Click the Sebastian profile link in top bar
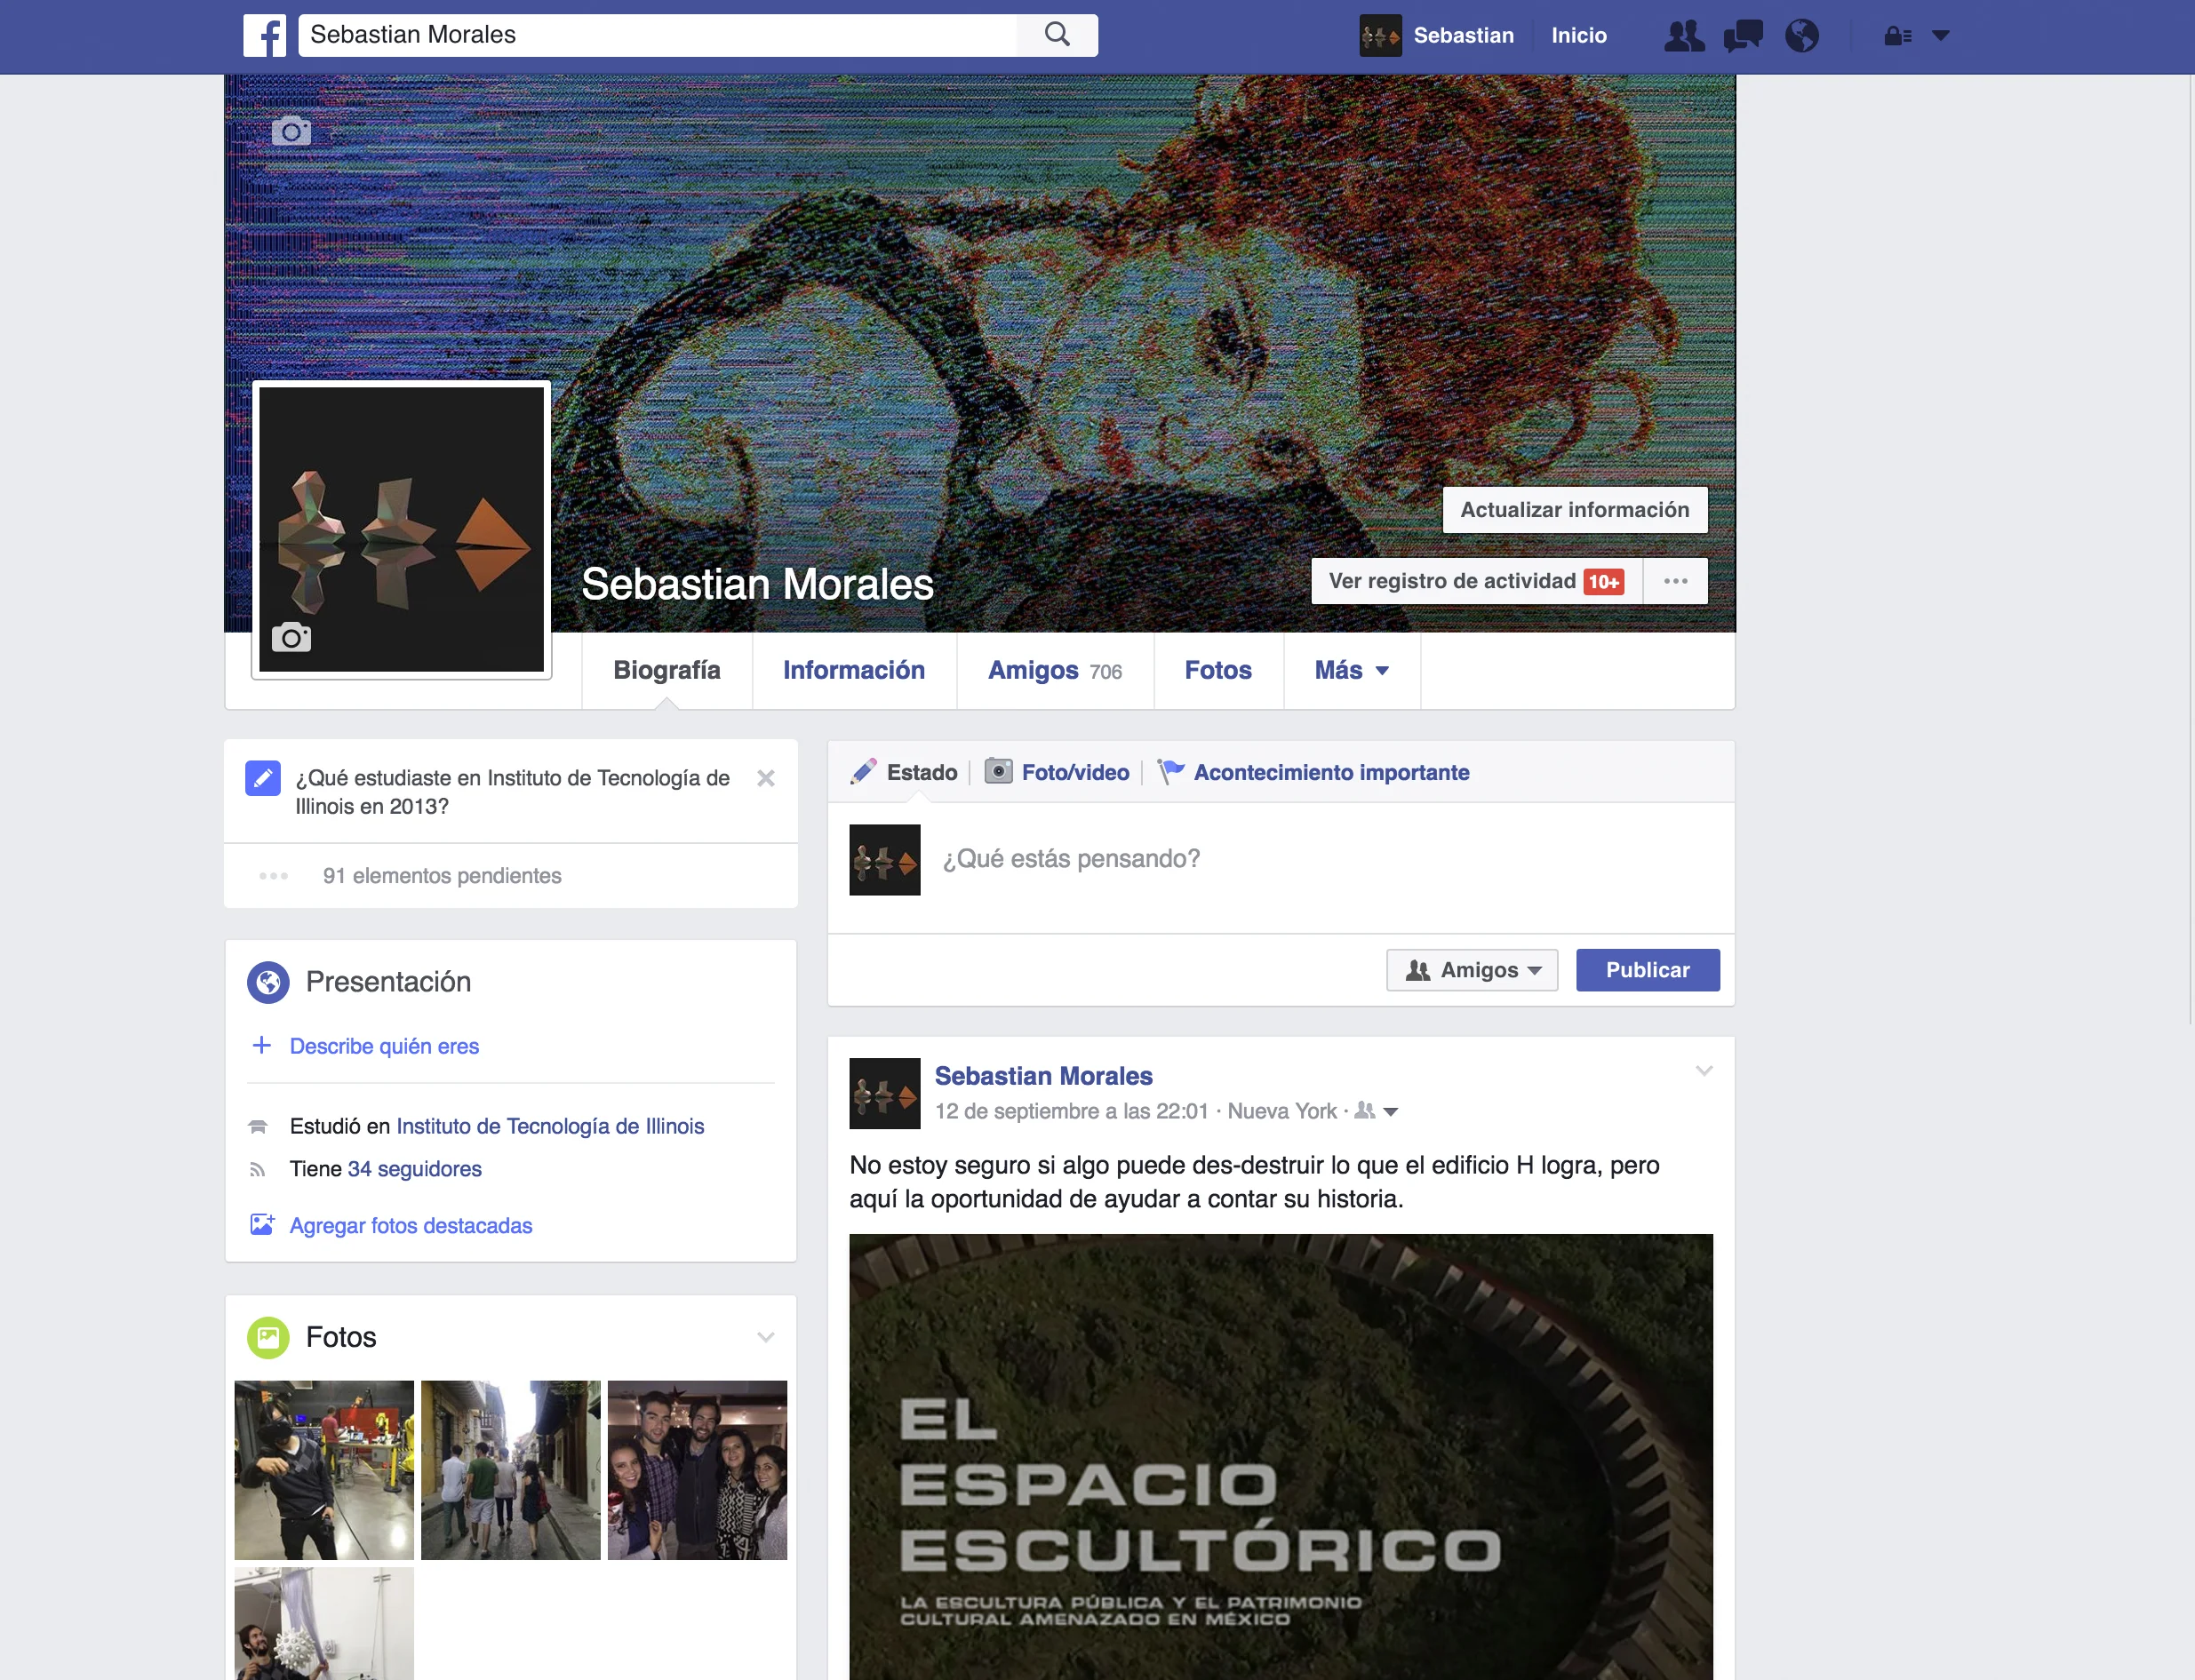Viewport: 2195px width, 1680px height. pyautogui.click(x=1463, y=36)
